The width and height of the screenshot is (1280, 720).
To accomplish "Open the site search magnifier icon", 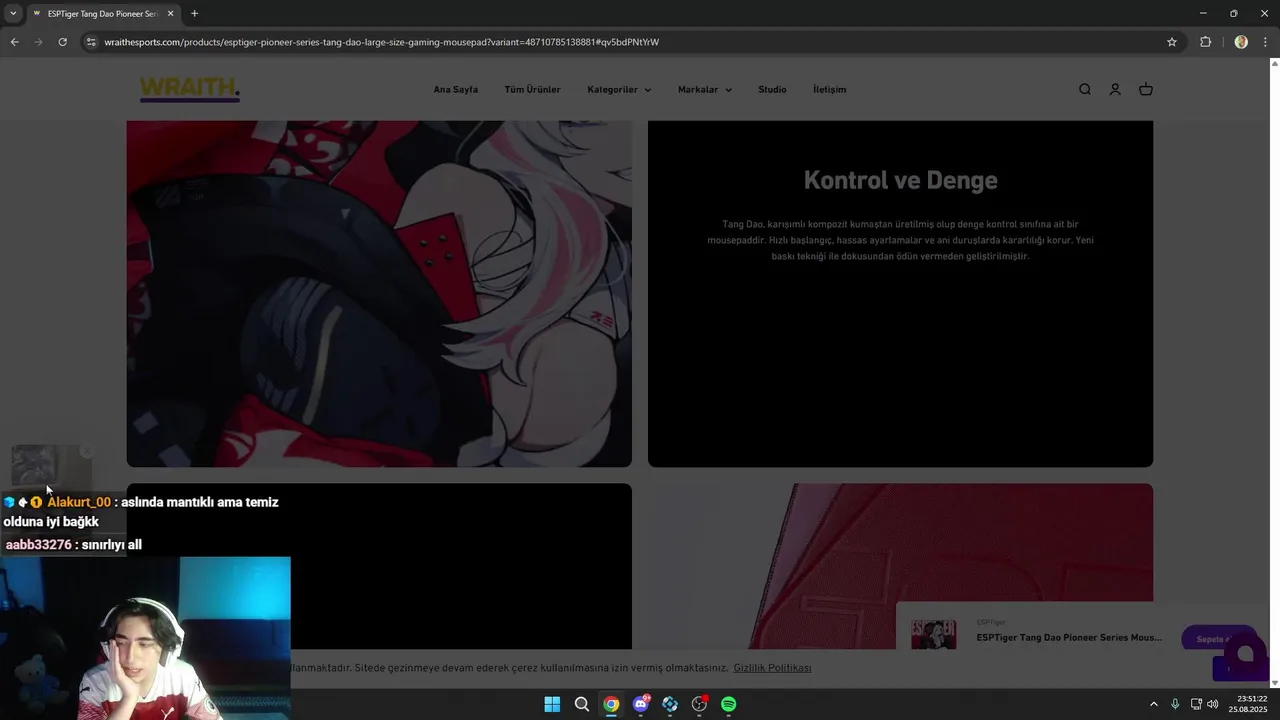I will point(1085,89).
